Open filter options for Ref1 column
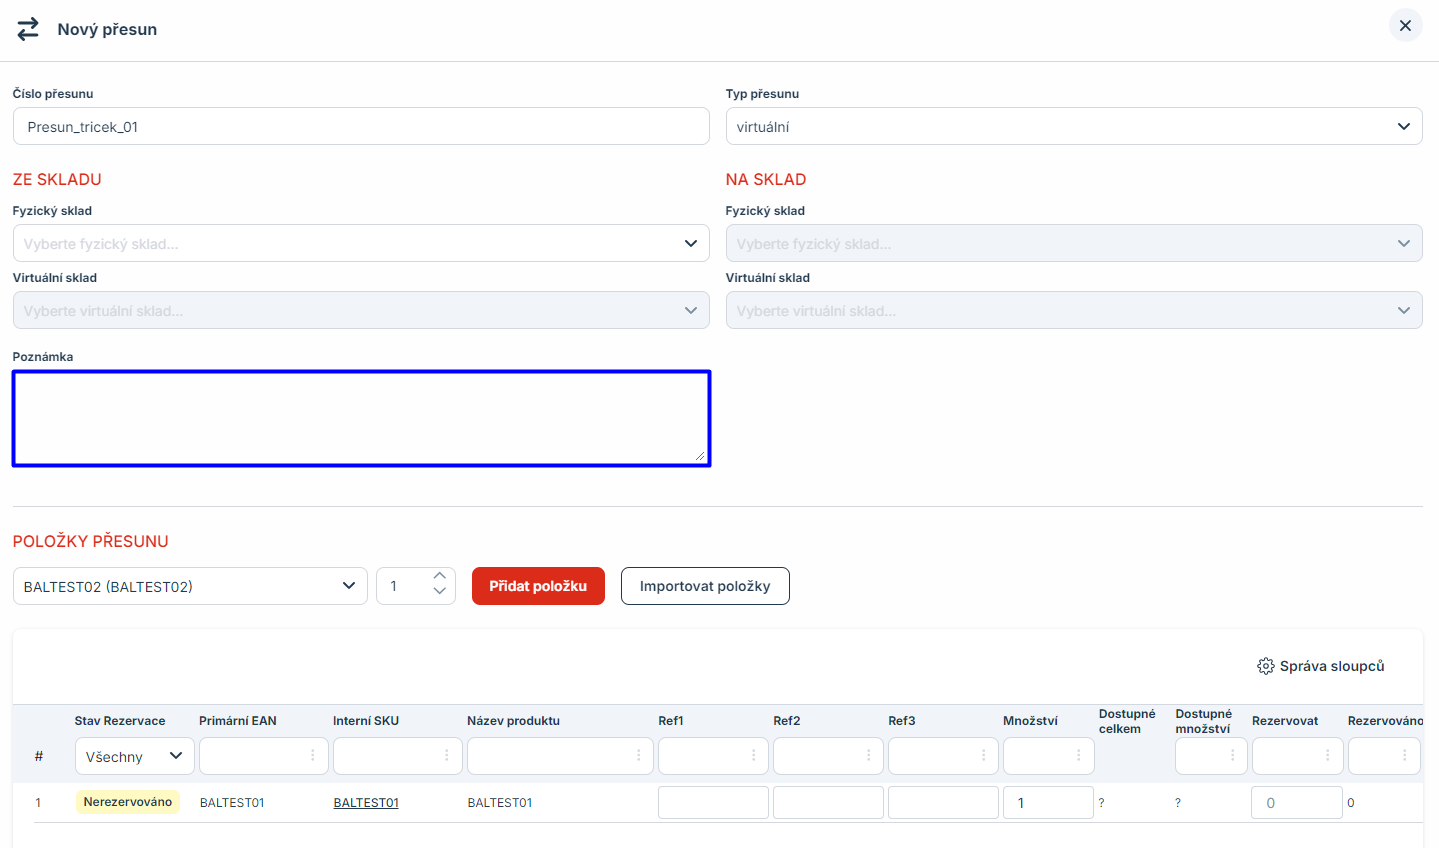This screenshot has width=1439, height=848. pyautogui.click(x=753, y=756)
